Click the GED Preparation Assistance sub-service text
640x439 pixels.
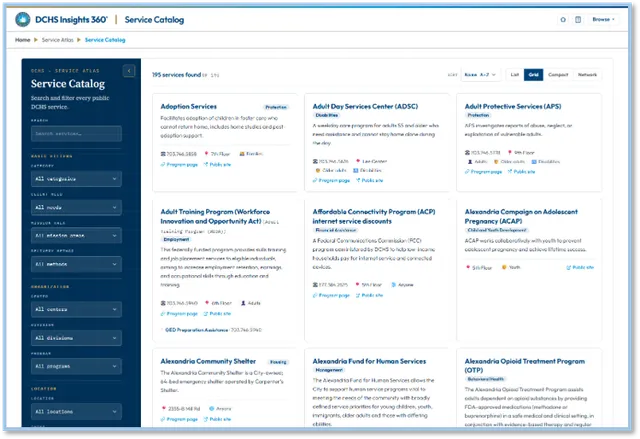click(x=196, y=330)
